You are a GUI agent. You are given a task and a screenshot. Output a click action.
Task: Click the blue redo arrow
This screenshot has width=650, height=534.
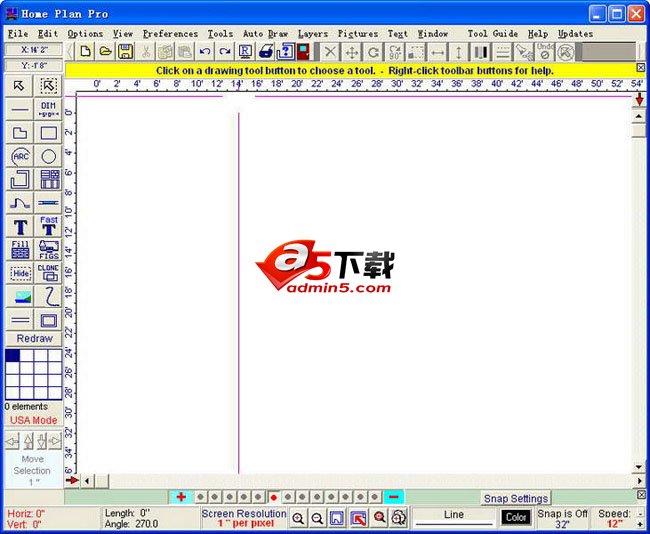(x=225, y=52)
